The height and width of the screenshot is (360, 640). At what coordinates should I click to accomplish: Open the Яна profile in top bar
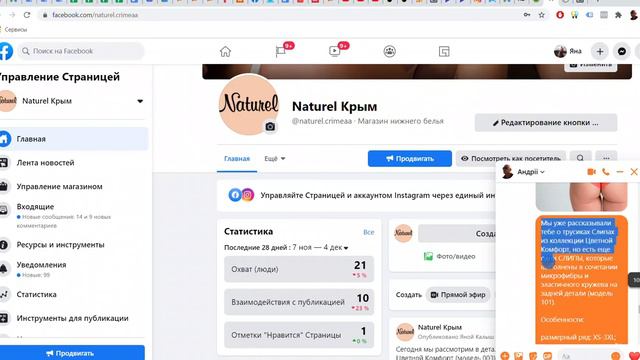coord(568,51)
